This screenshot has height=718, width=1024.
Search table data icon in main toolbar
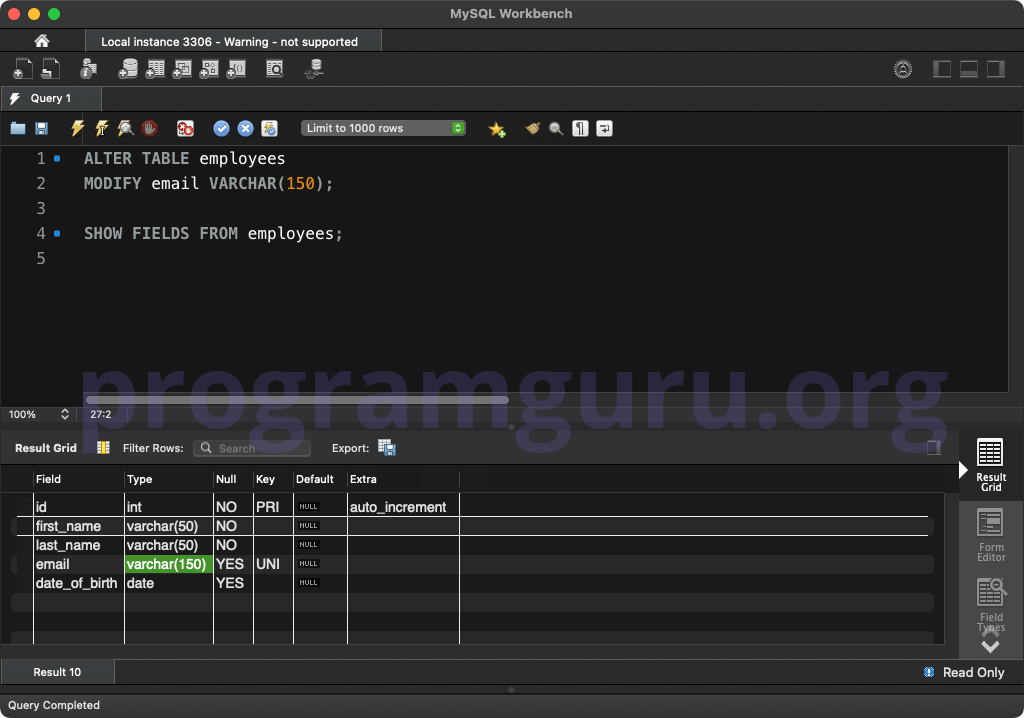point(275,69)
